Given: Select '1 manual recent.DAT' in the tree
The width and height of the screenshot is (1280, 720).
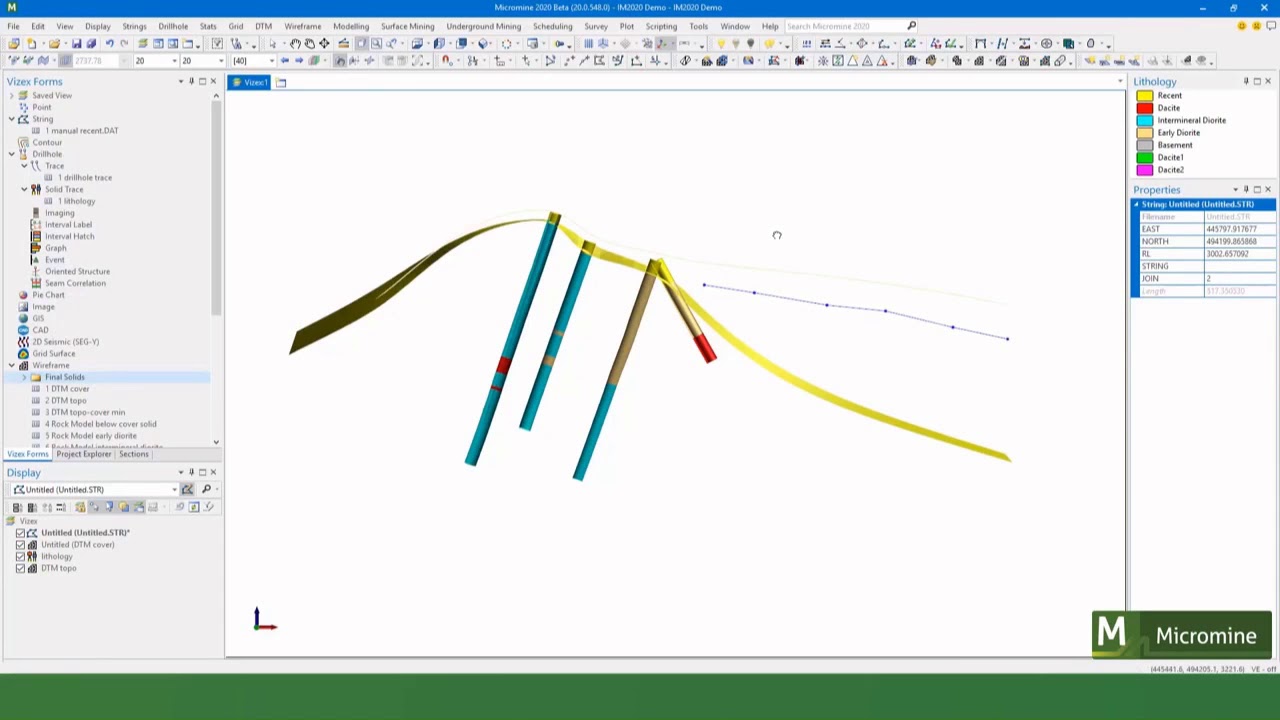Looking at the screenshot, I should (x=82, y=131).
